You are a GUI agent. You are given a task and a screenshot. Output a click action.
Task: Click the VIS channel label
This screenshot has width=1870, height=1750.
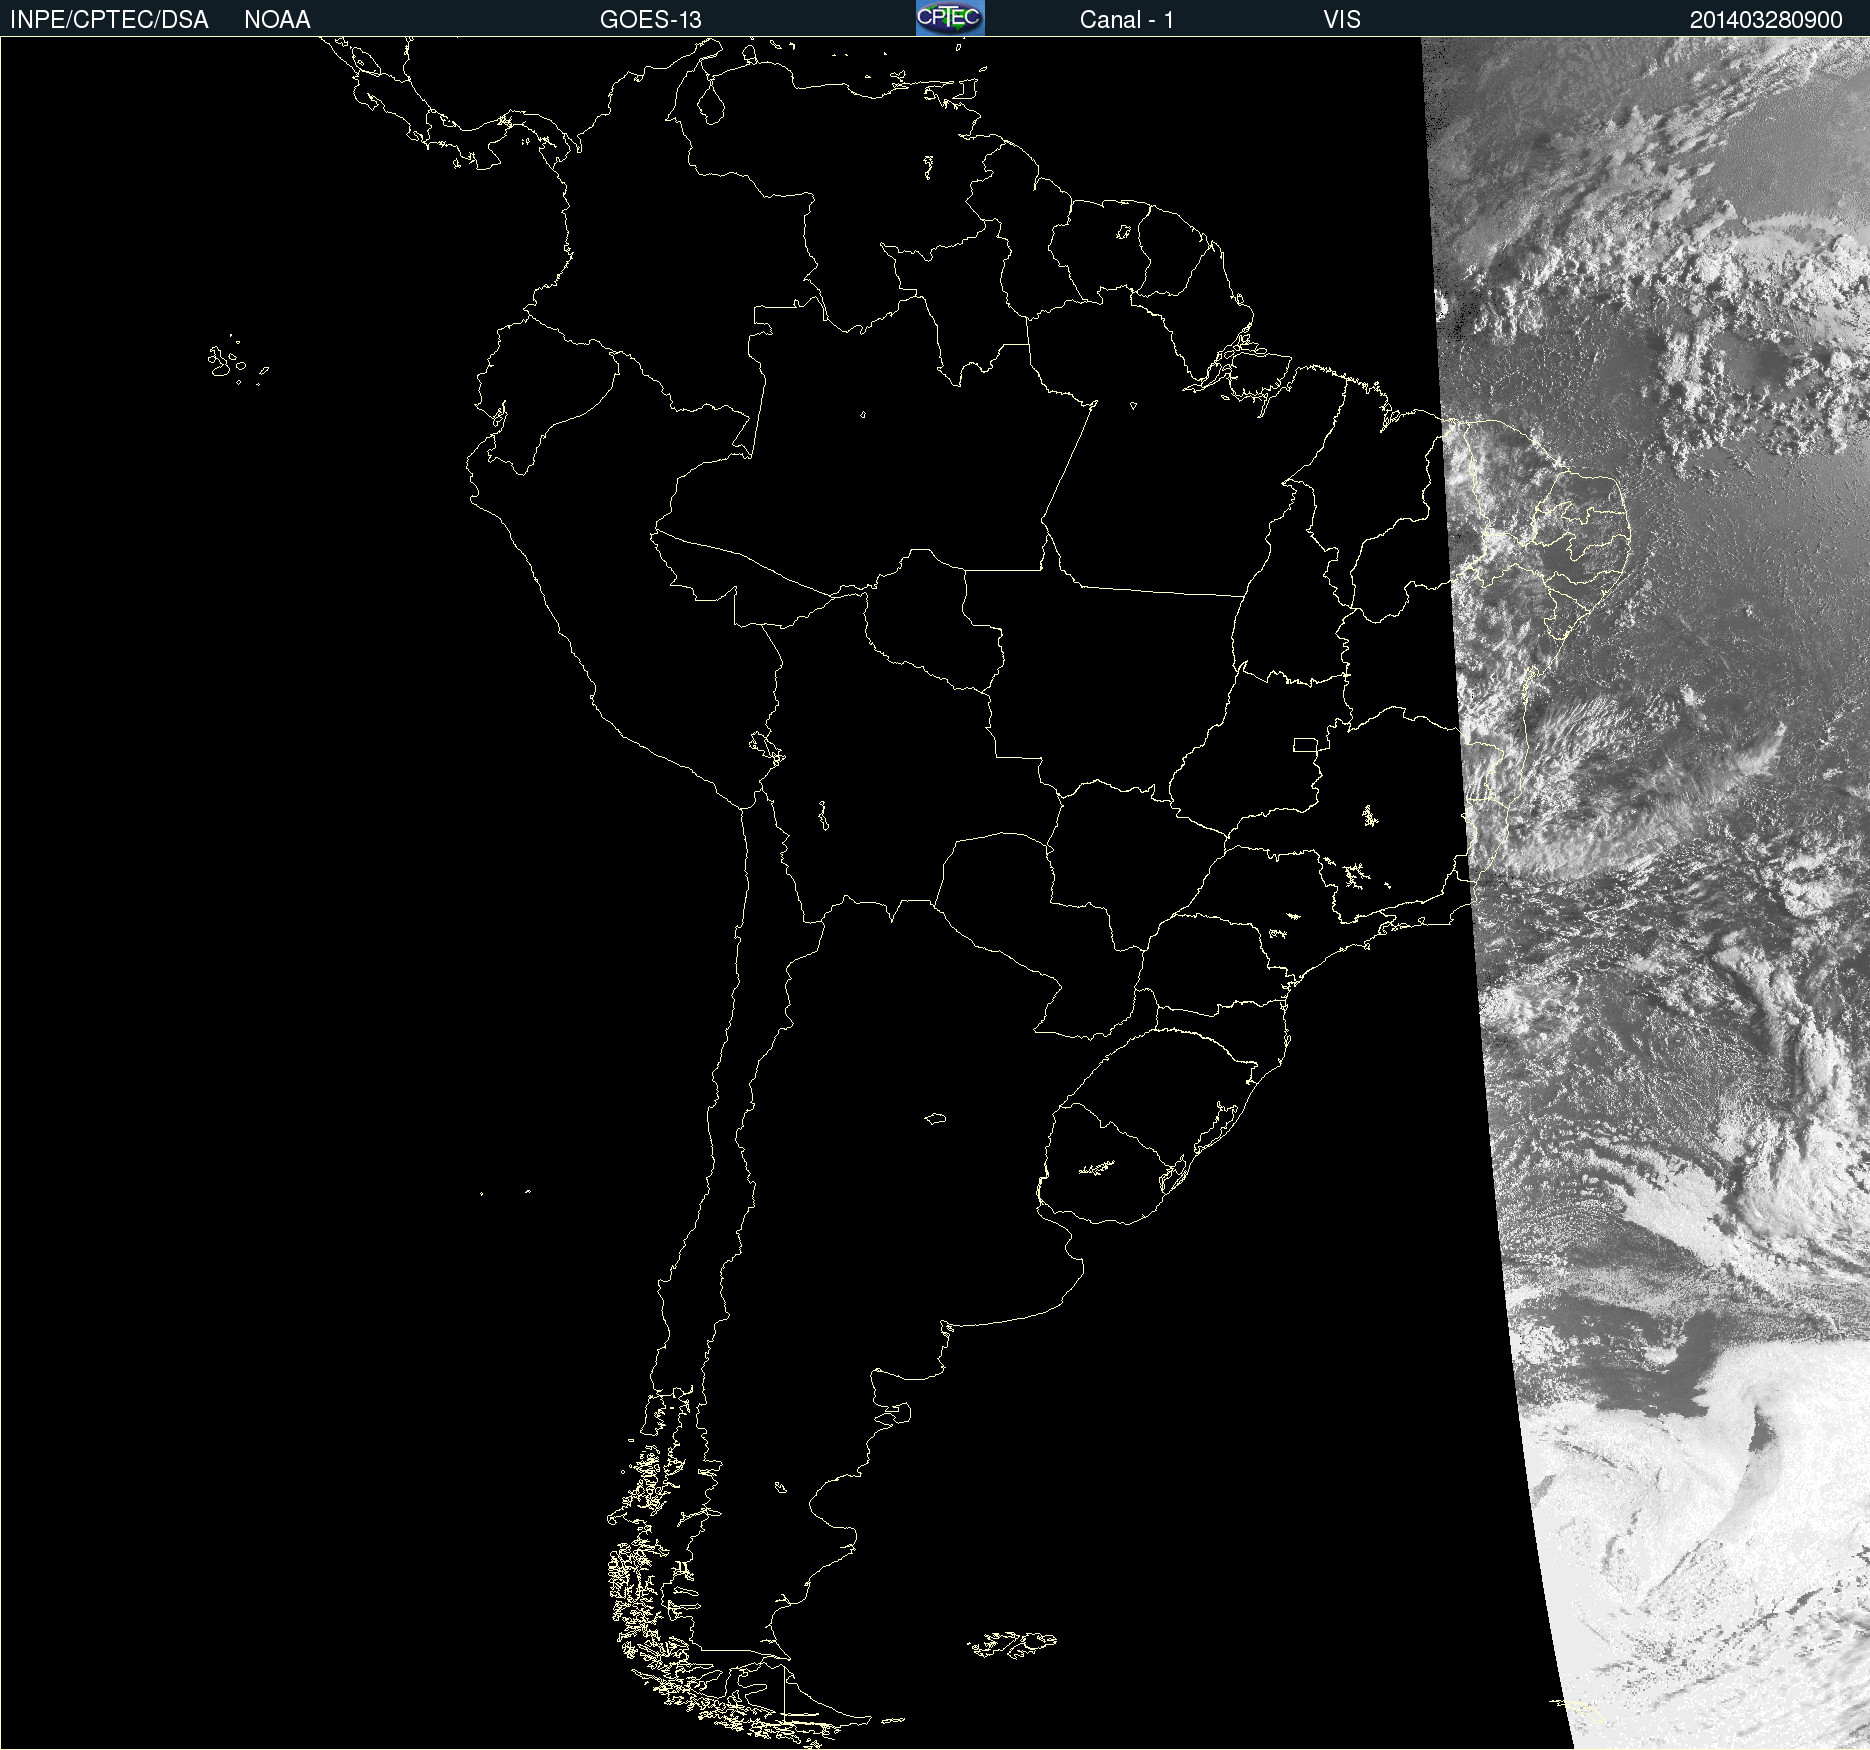[x=1341, y=20]
